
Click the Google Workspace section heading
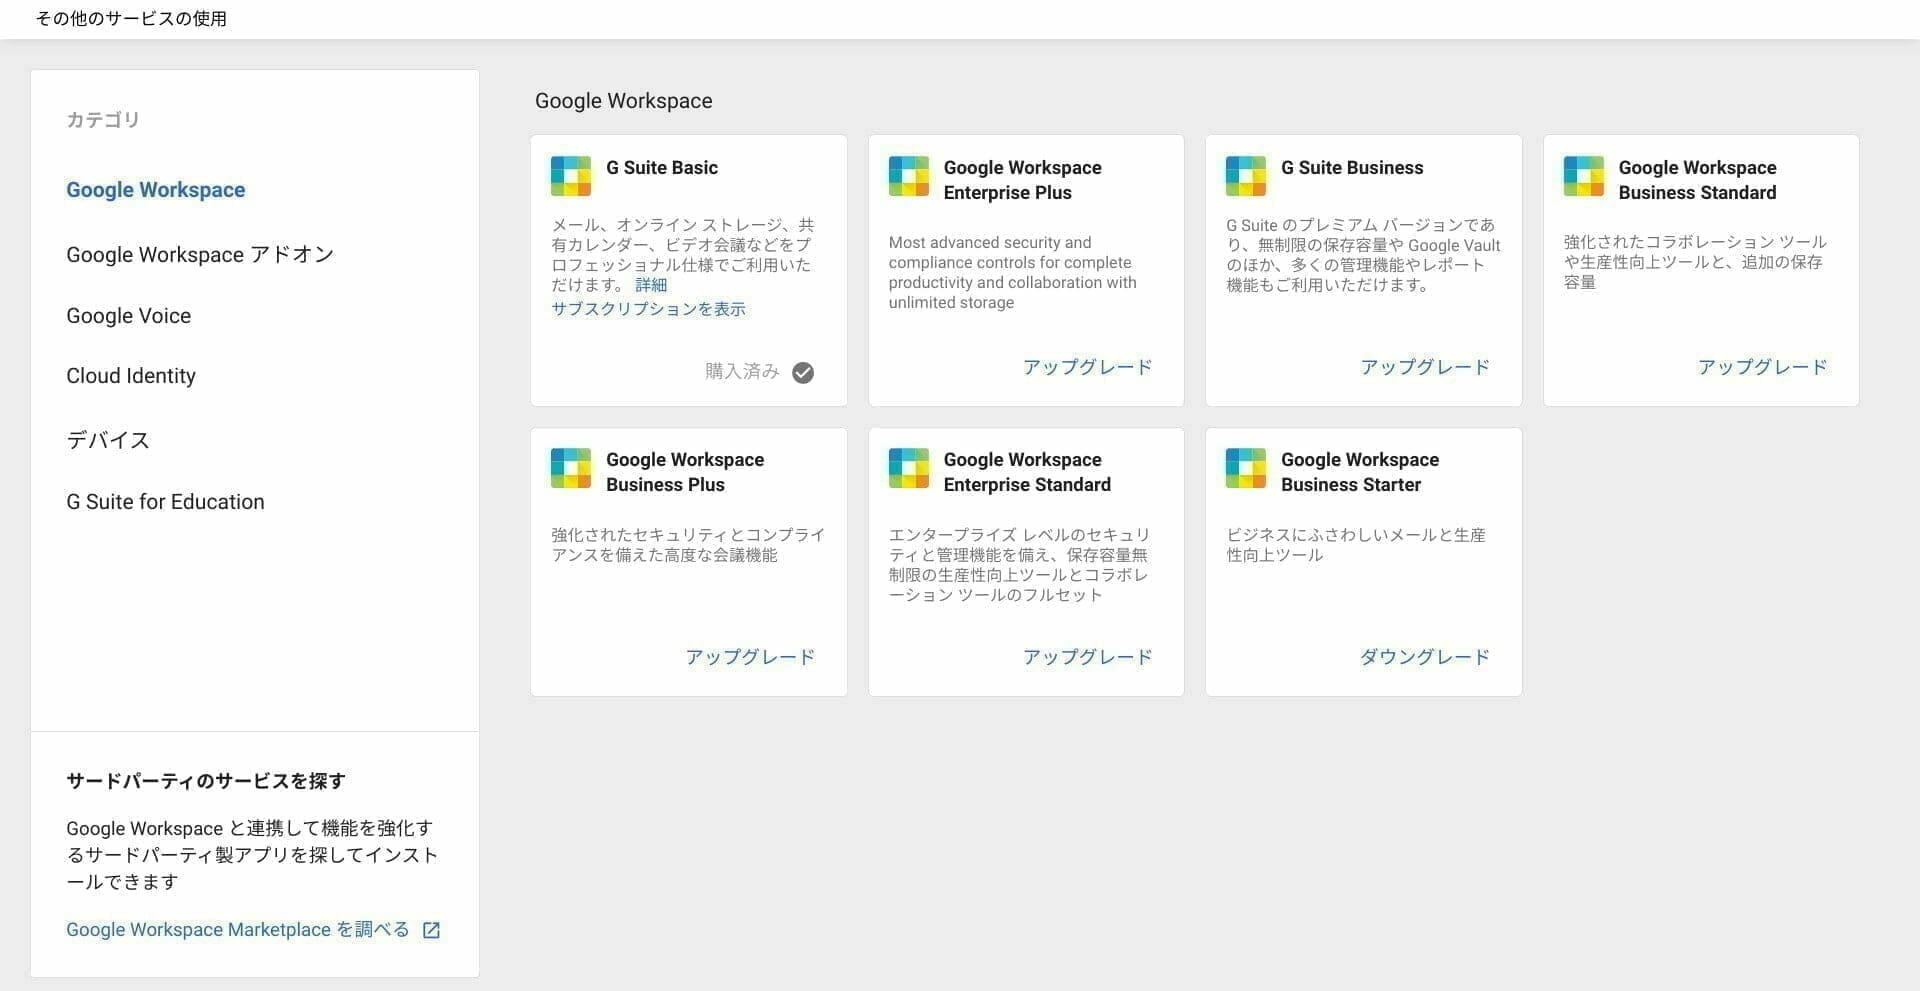tap(624, 101)
